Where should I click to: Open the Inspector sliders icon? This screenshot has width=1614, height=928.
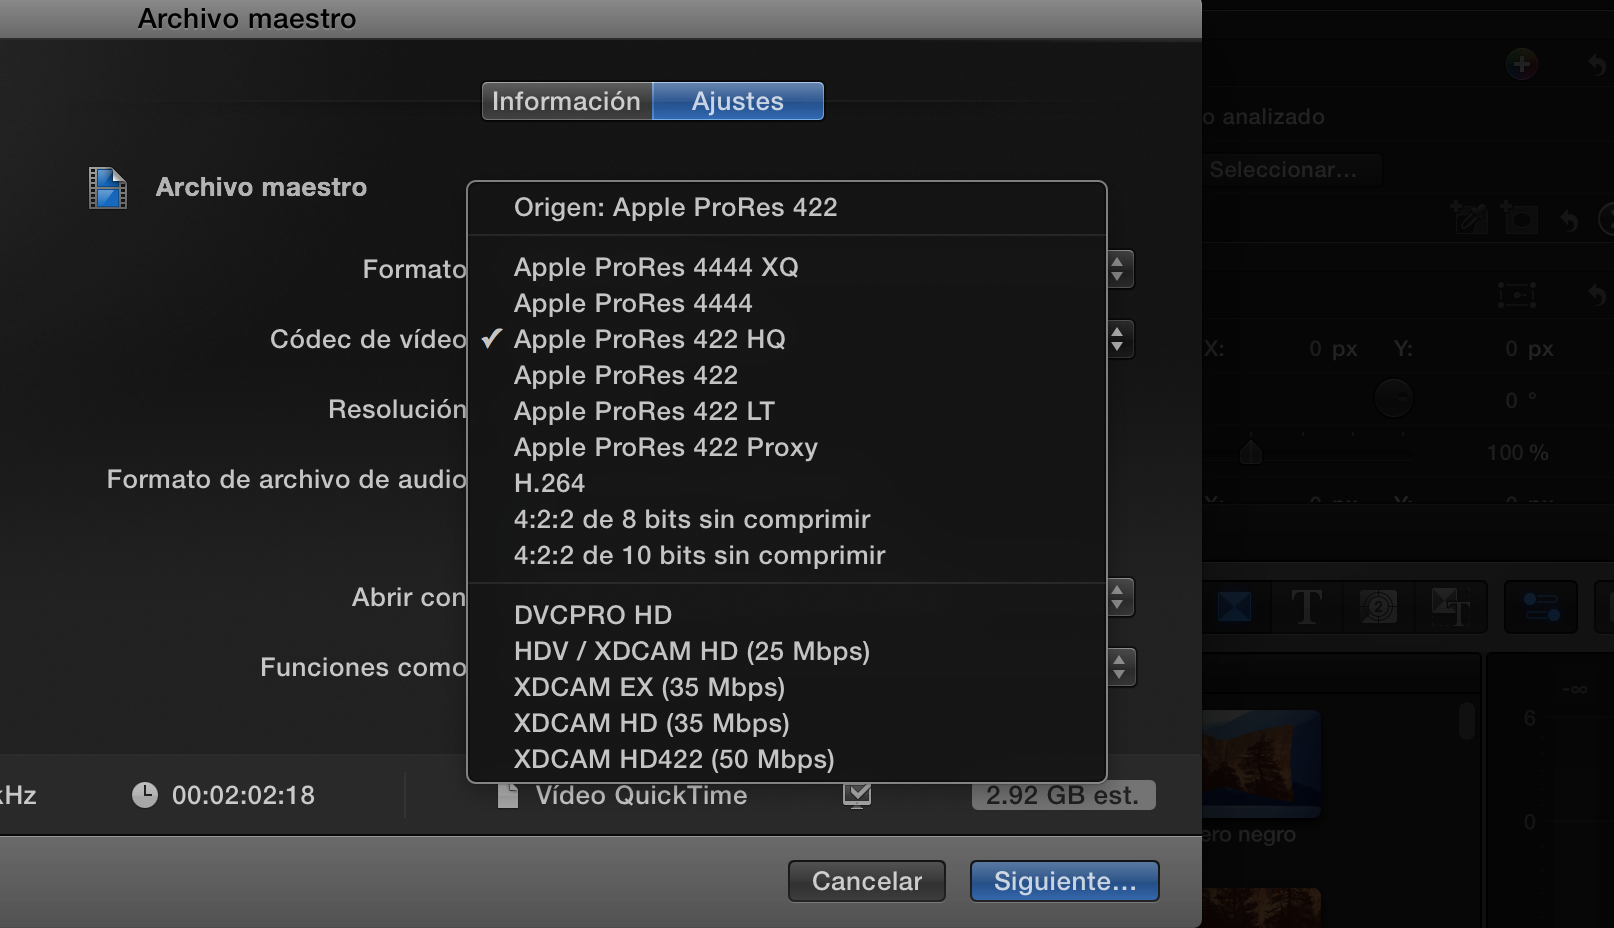point(1540,607)
